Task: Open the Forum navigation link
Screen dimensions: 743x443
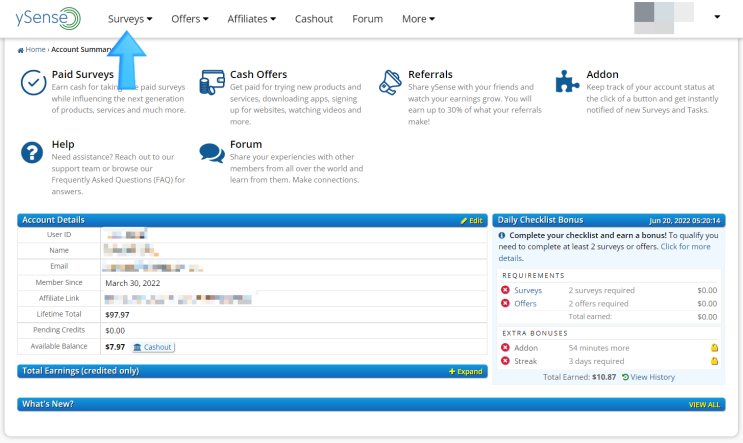Action: pos(367,19)
